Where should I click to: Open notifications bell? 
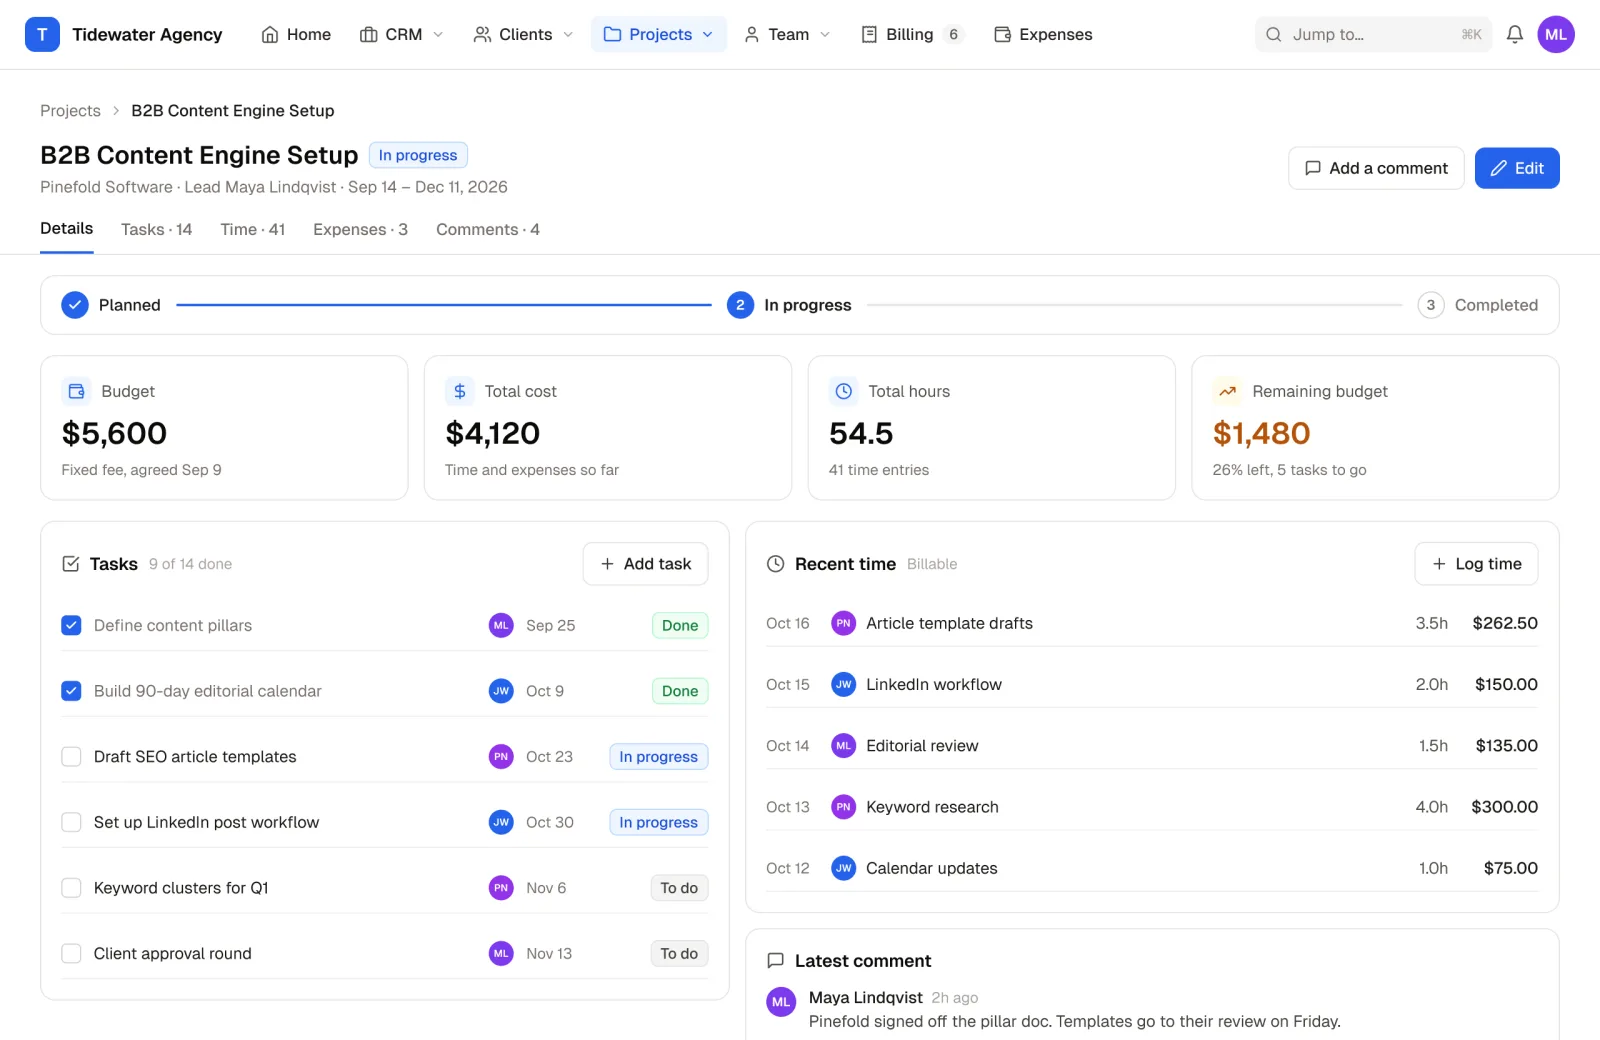[1515, 34]
